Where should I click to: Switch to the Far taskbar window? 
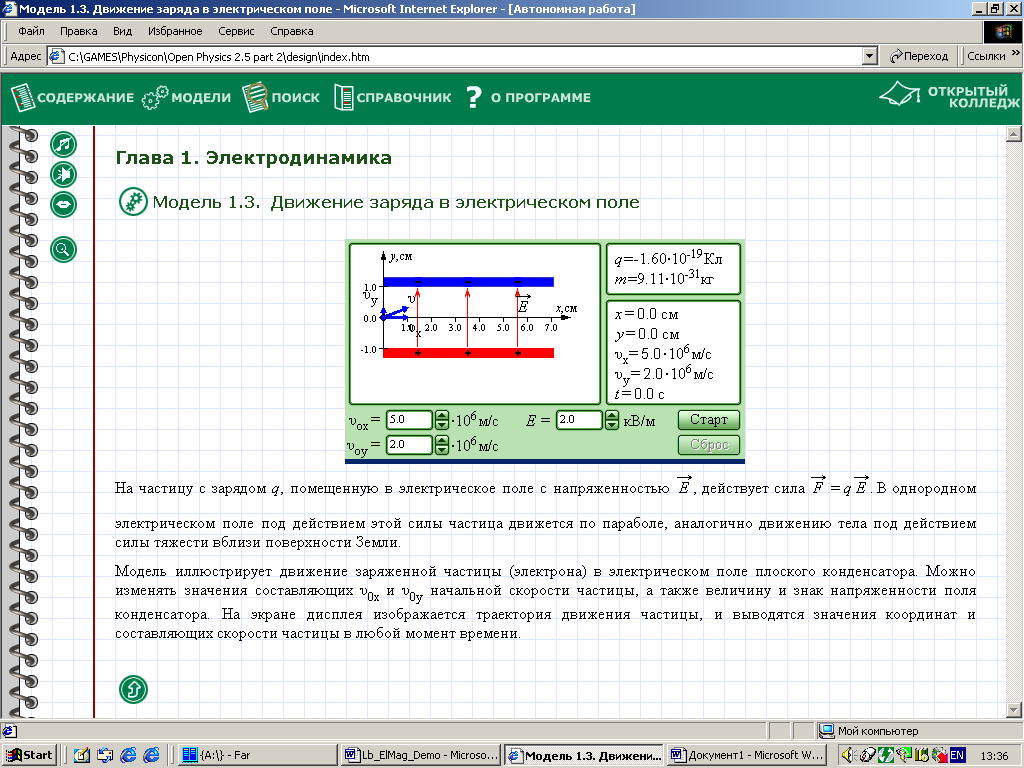click(256, 755)
